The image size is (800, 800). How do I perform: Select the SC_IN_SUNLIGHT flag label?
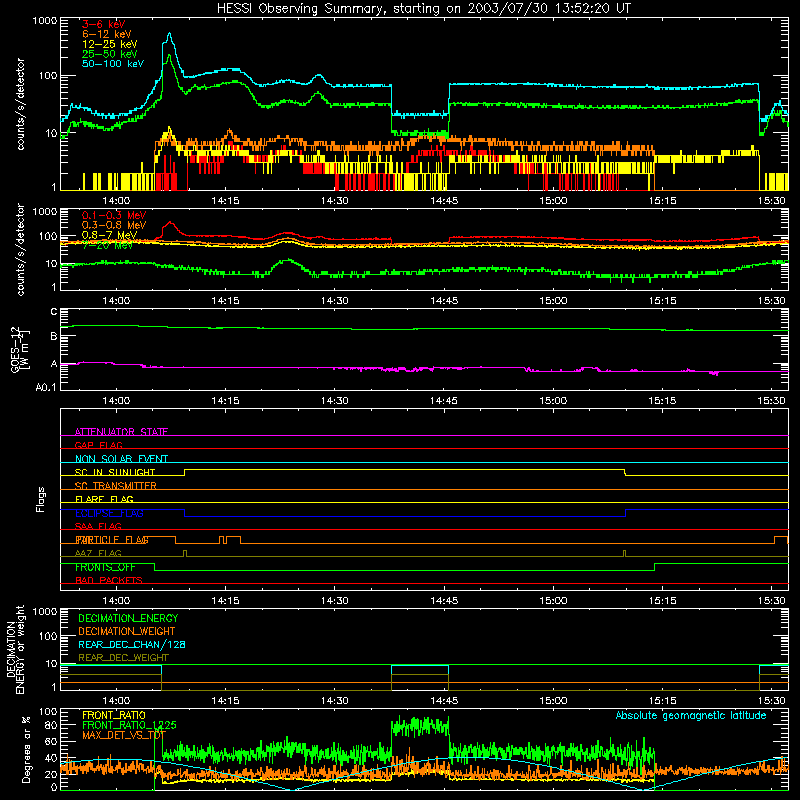(x=115, y=472)
